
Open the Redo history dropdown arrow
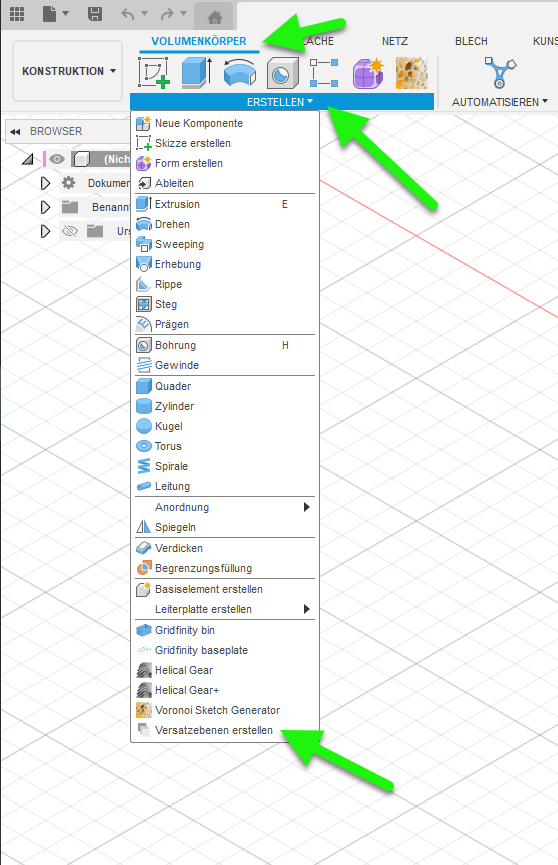click(183, 13)
